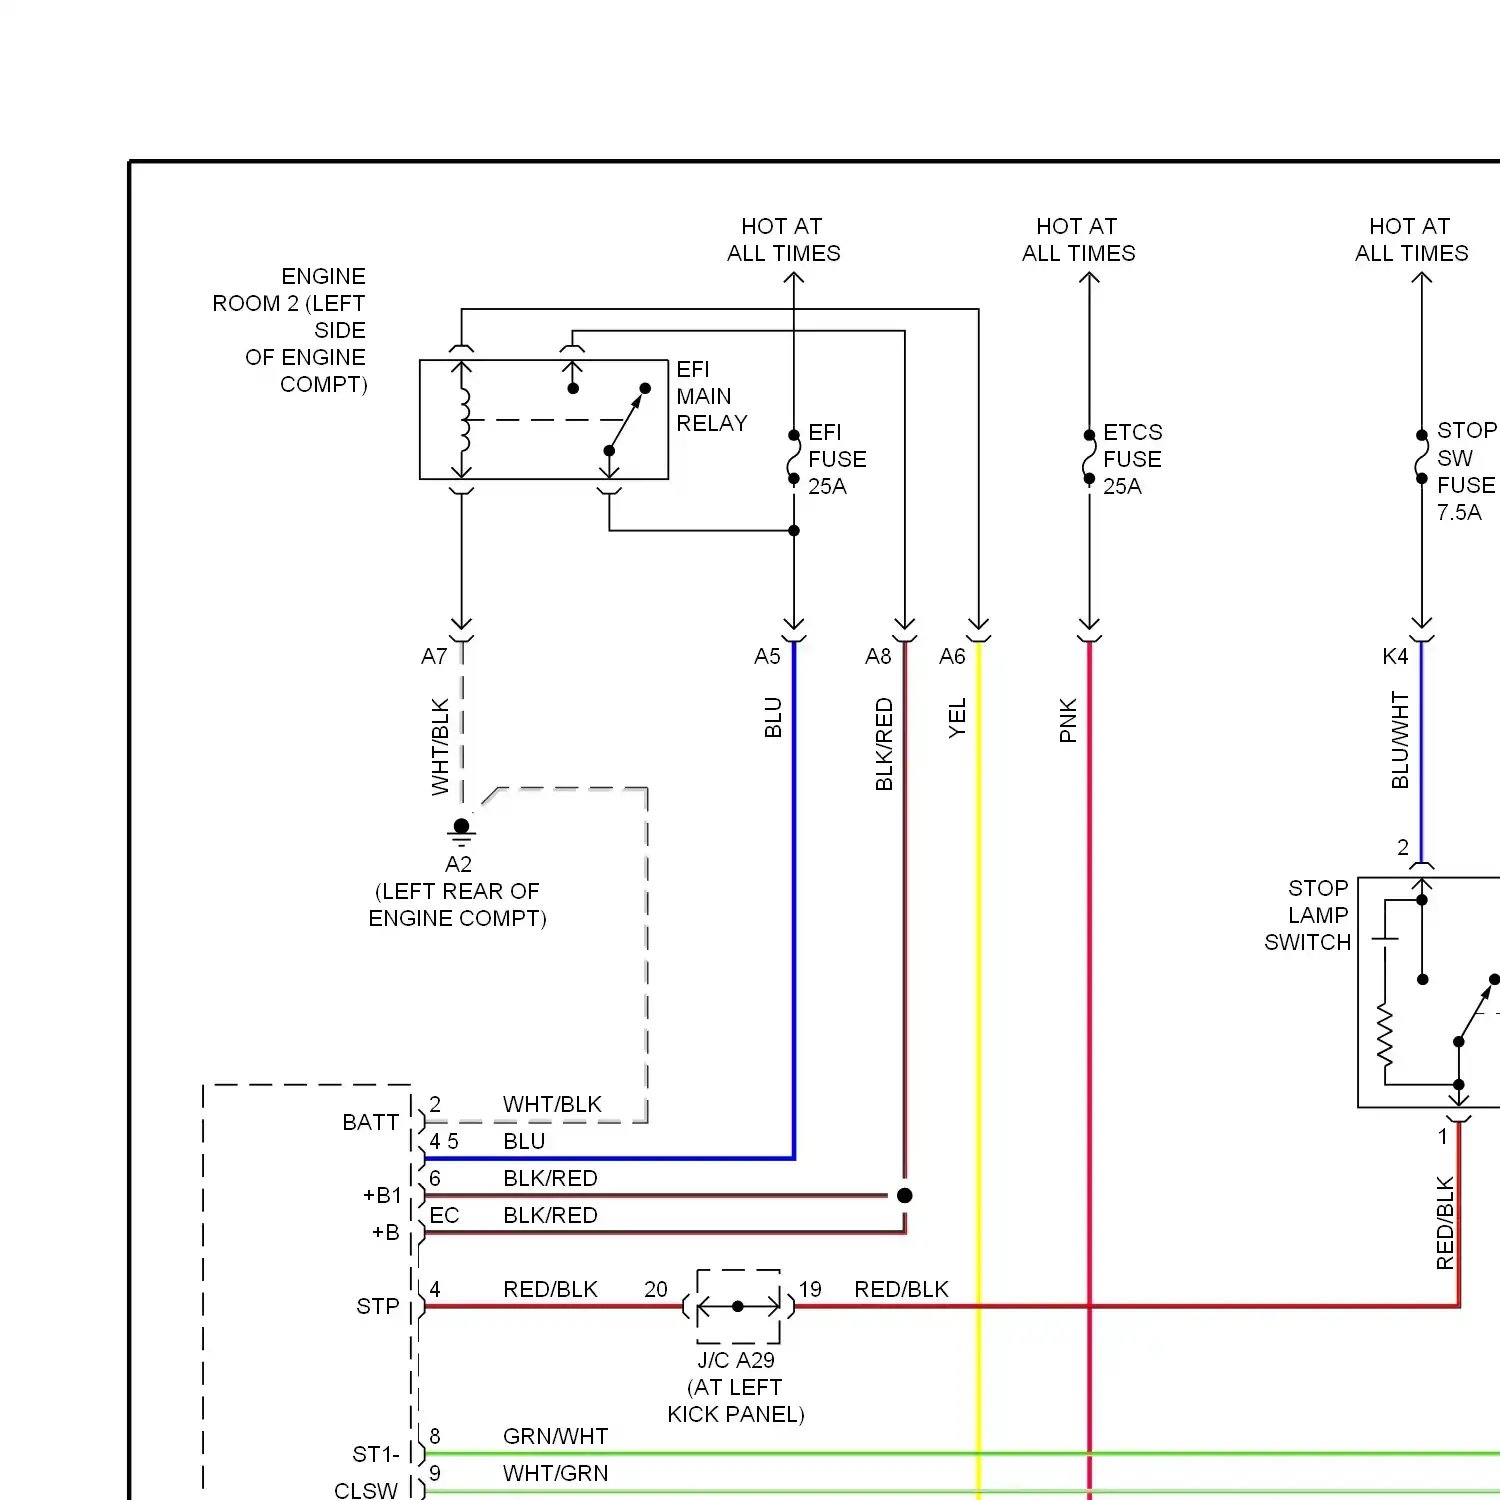Image resolution: width=1500 pixels, height=1500 pixels.
Task: Click the blue vertical wire below A5
Action: 794,900
